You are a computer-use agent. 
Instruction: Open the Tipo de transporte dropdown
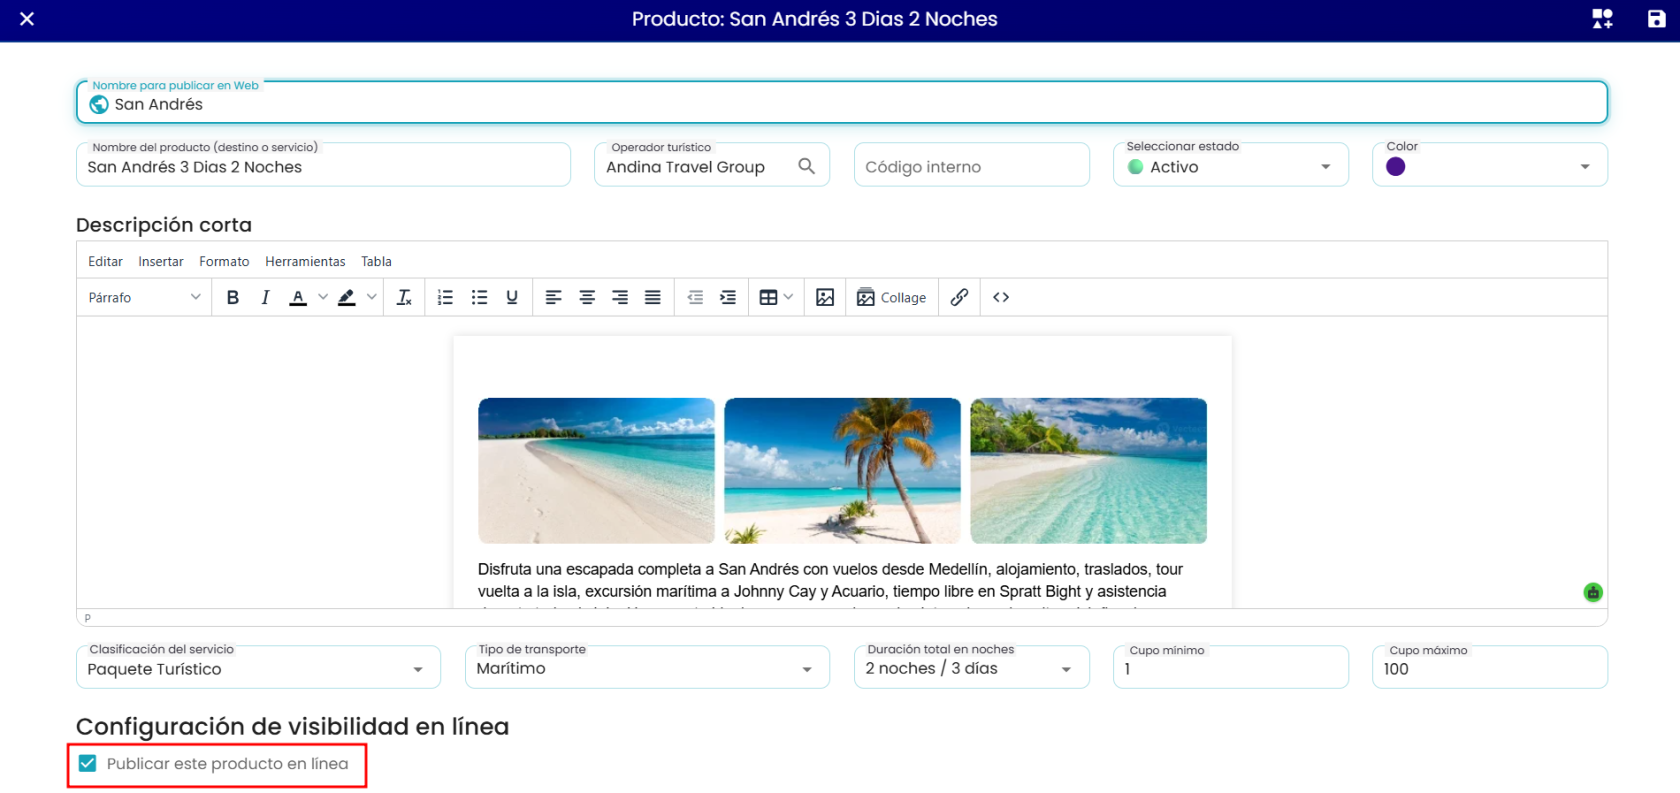click(647, 667)
